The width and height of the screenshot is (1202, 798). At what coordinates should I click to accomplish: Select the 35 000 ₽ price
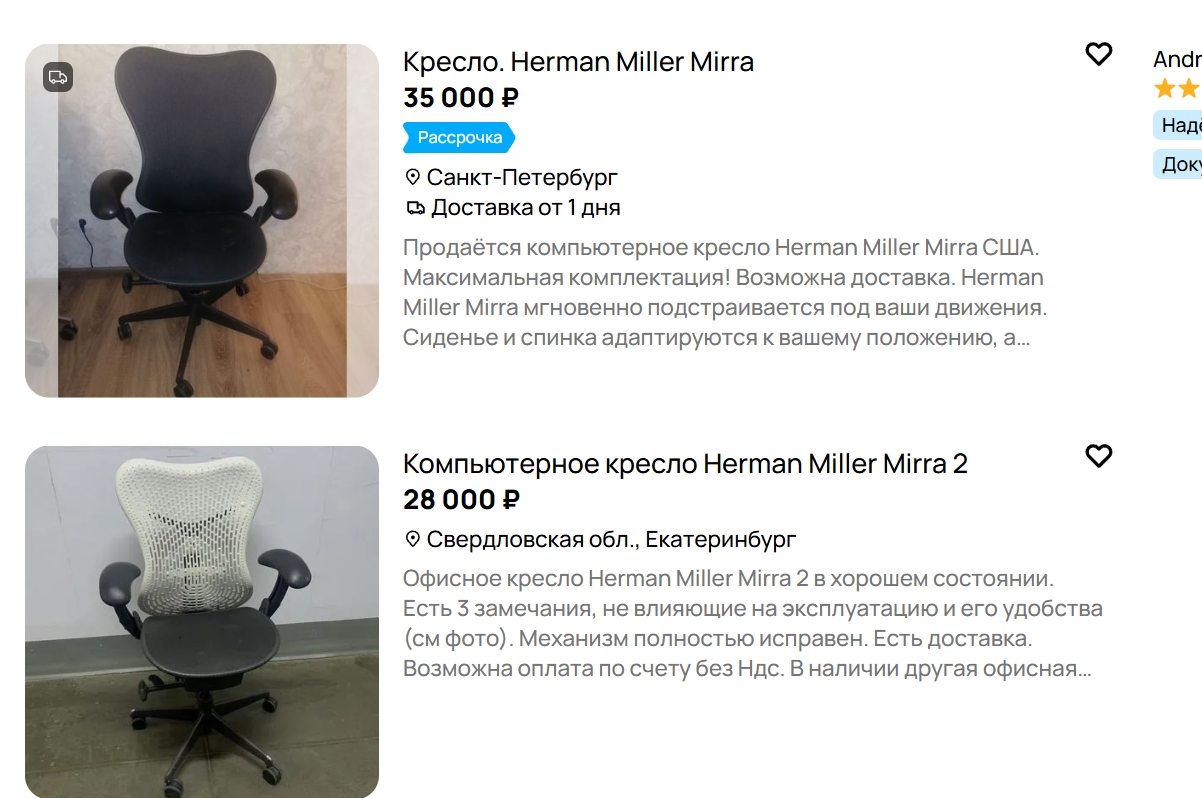coord(461,98)
